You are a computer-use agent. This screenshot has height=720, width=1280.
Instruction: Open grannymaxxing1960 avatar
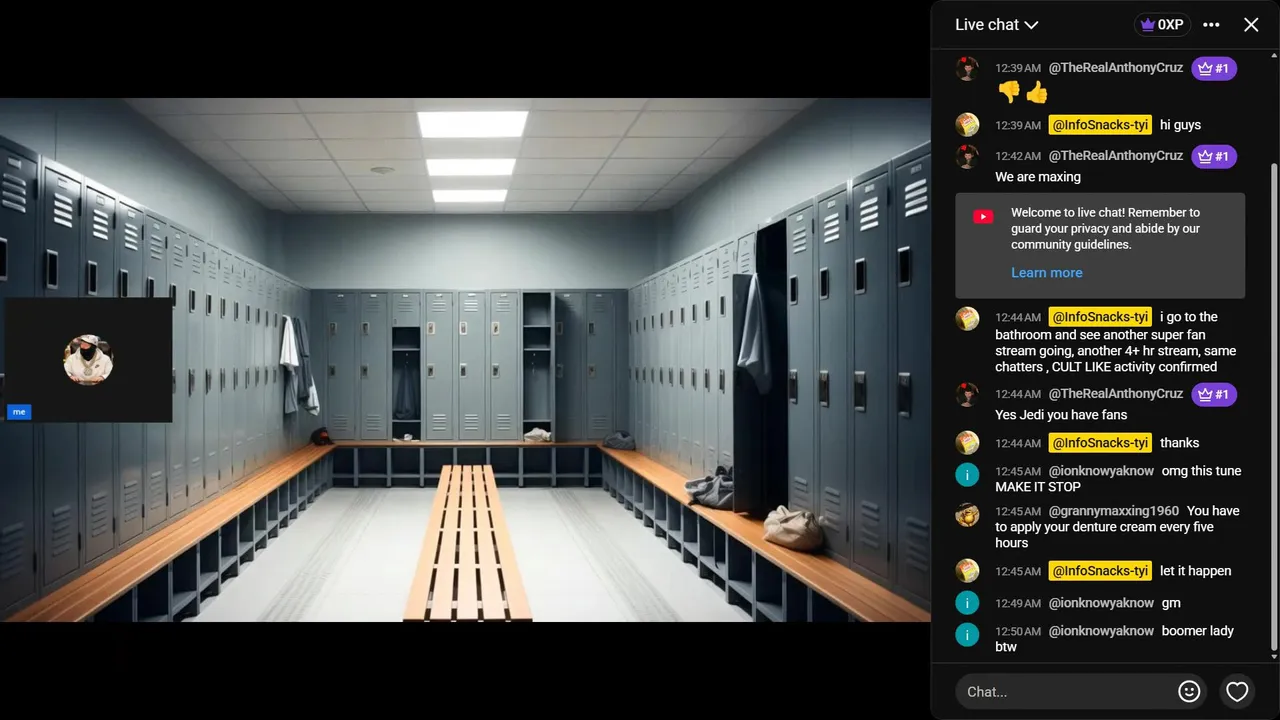[967, 515]
